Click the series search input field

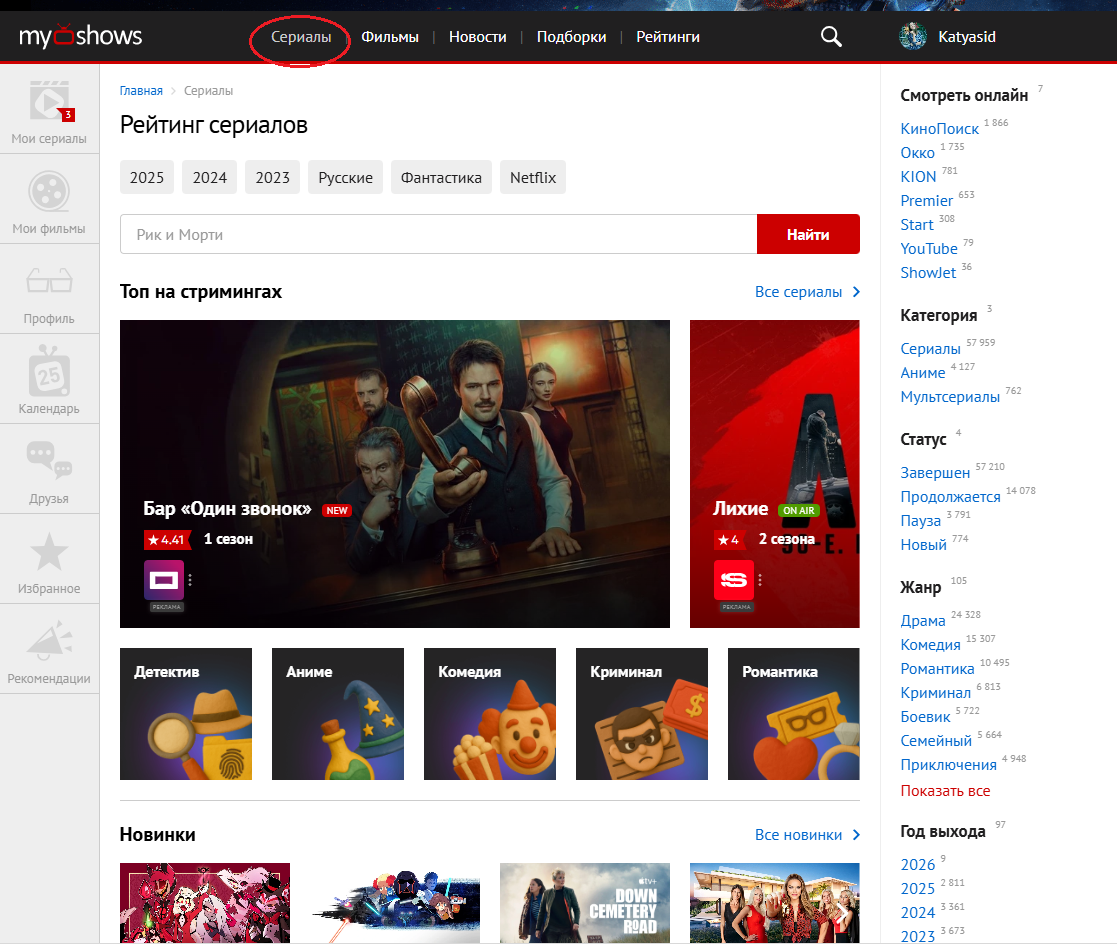click(x=438, y=235)
